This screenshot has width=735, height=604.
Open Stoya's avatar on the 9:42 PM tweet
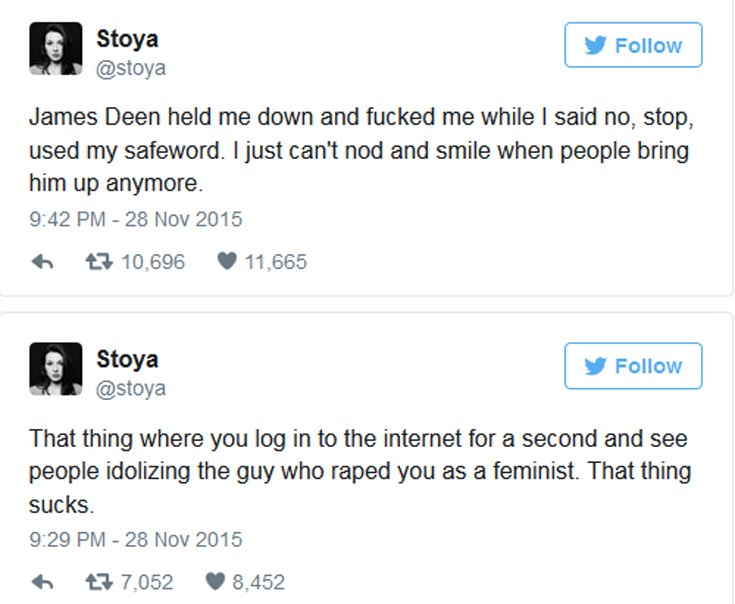[55, 49]
